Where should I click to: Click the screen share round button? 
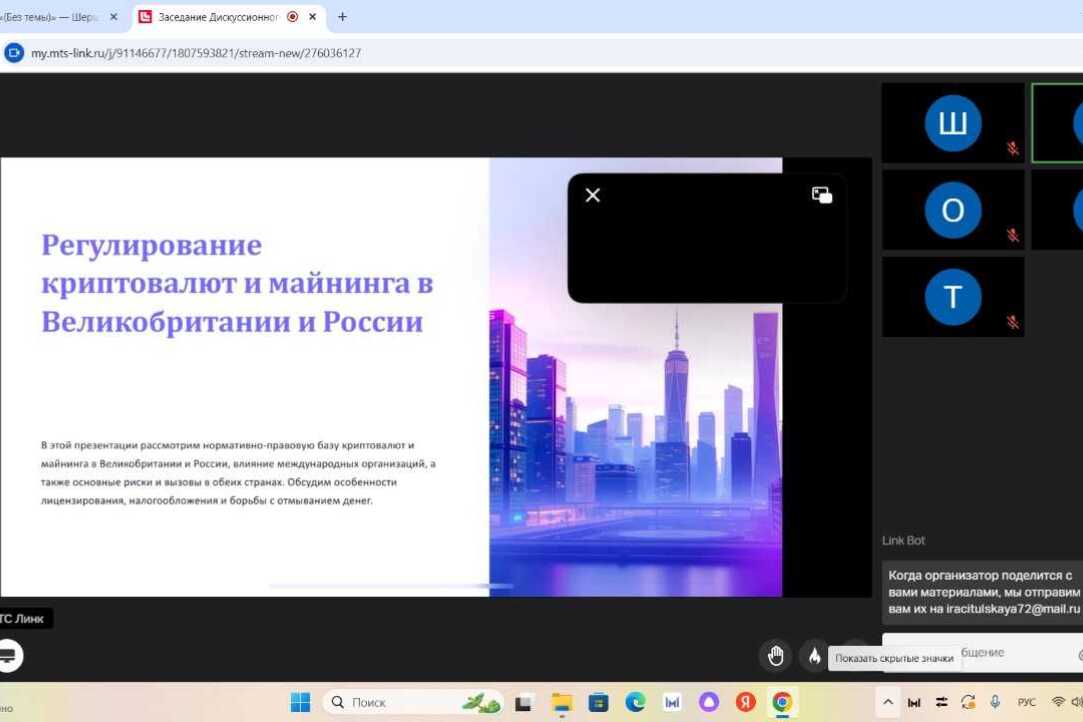pyautogui.click(x=8, y=656)
